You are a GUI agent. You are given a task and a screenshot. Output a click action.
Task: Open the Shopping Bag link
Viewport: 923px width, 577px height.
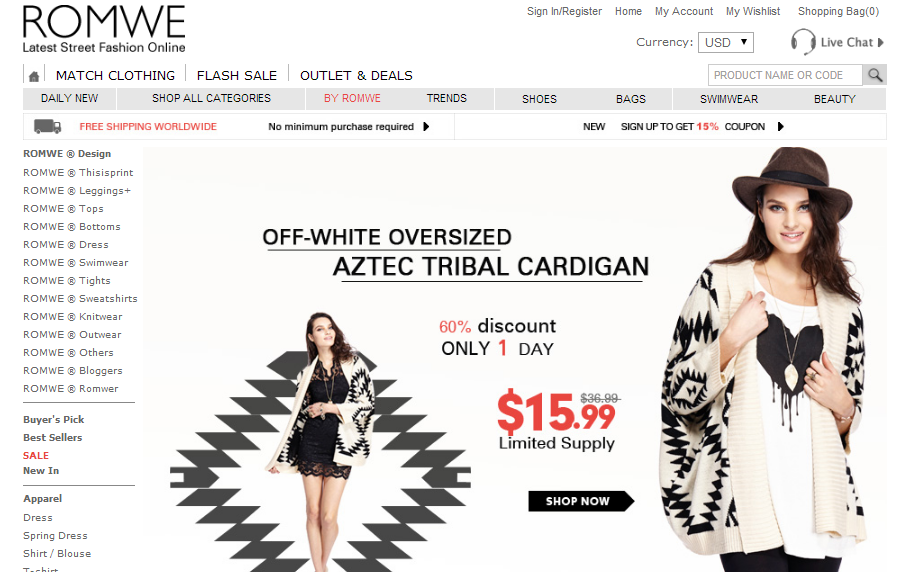(838, 11)
